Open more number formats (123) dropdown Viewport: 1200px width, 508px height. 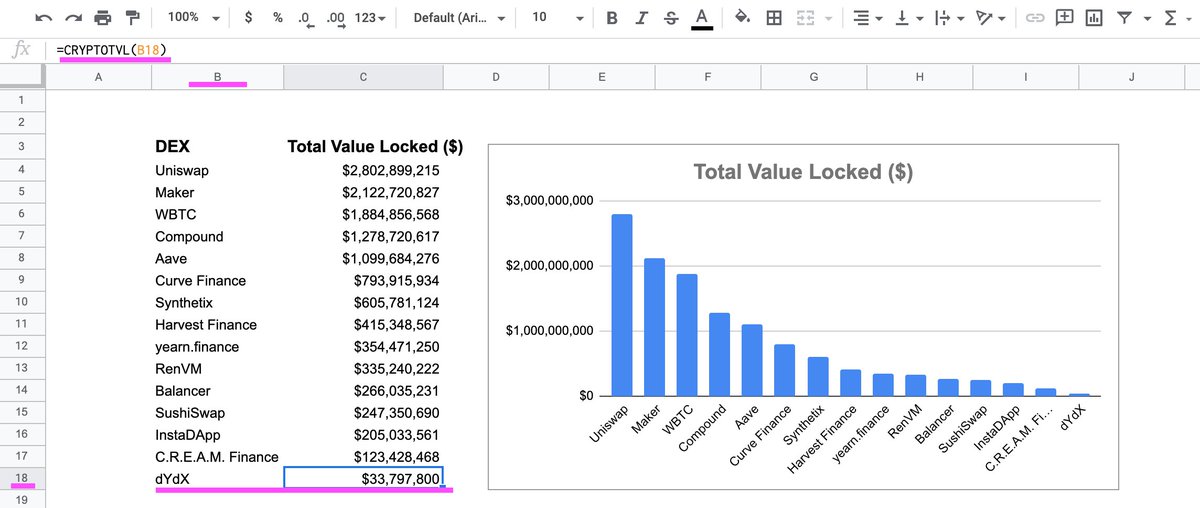[371, 18]
